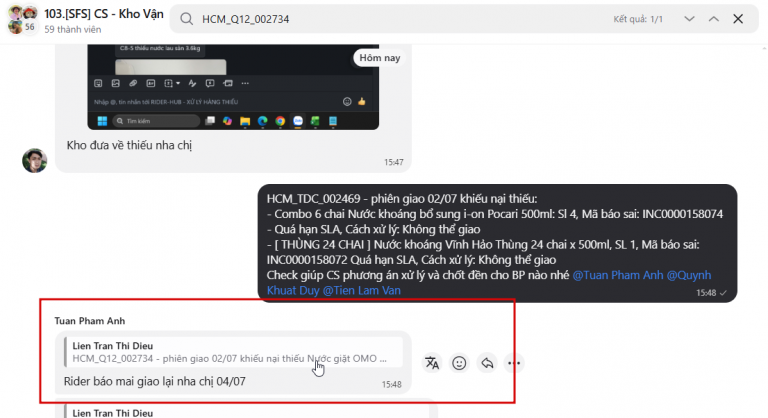Close the search bar with X
Screen dimensions: 768x418
(x=738, y=19)
